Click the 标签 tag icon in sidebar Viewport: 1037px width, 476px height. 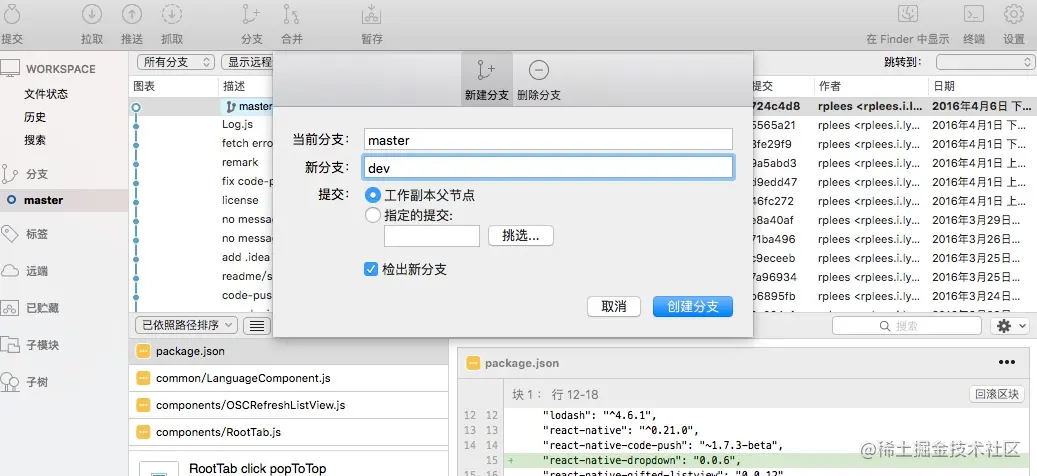coord(10,233)
